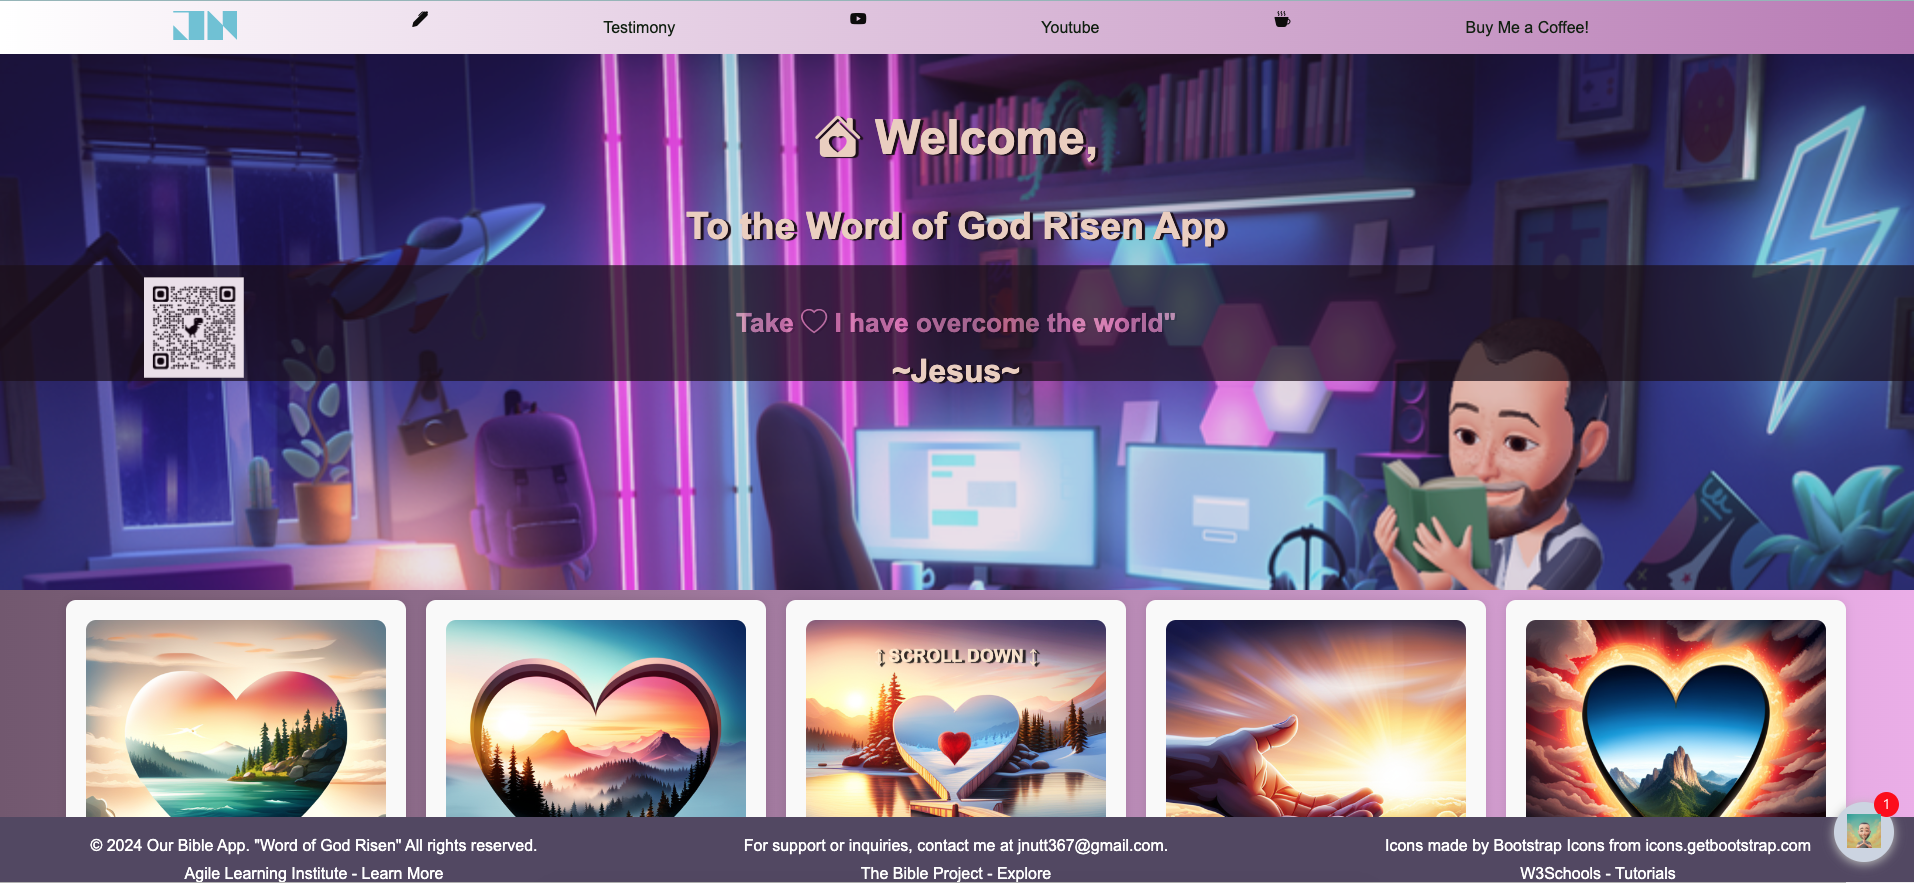Image resolution: width=1914 pixels, height=883 pixels.
Task: Click the pen icon beside Testimony
Action: 420,19
